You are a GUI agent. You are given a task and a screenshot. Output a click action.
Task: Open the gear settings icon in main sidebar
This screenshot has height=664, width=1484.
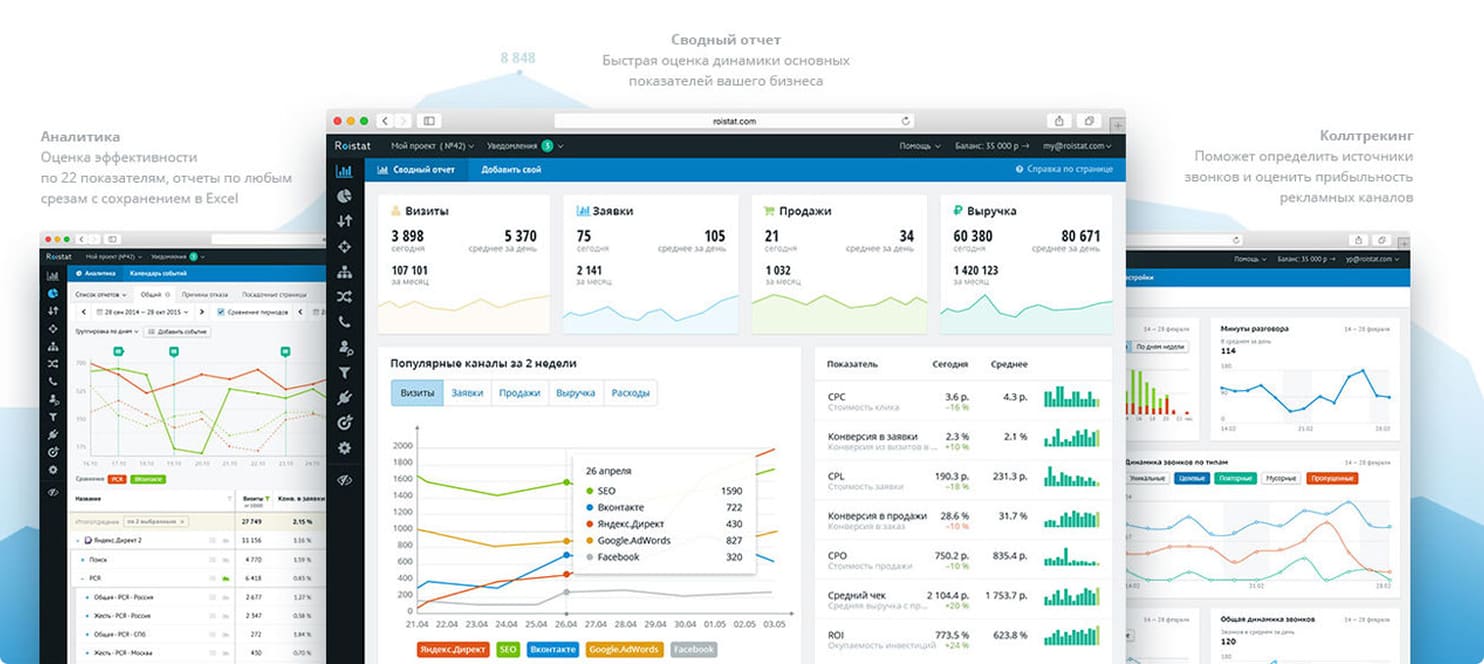coord(344,448)
